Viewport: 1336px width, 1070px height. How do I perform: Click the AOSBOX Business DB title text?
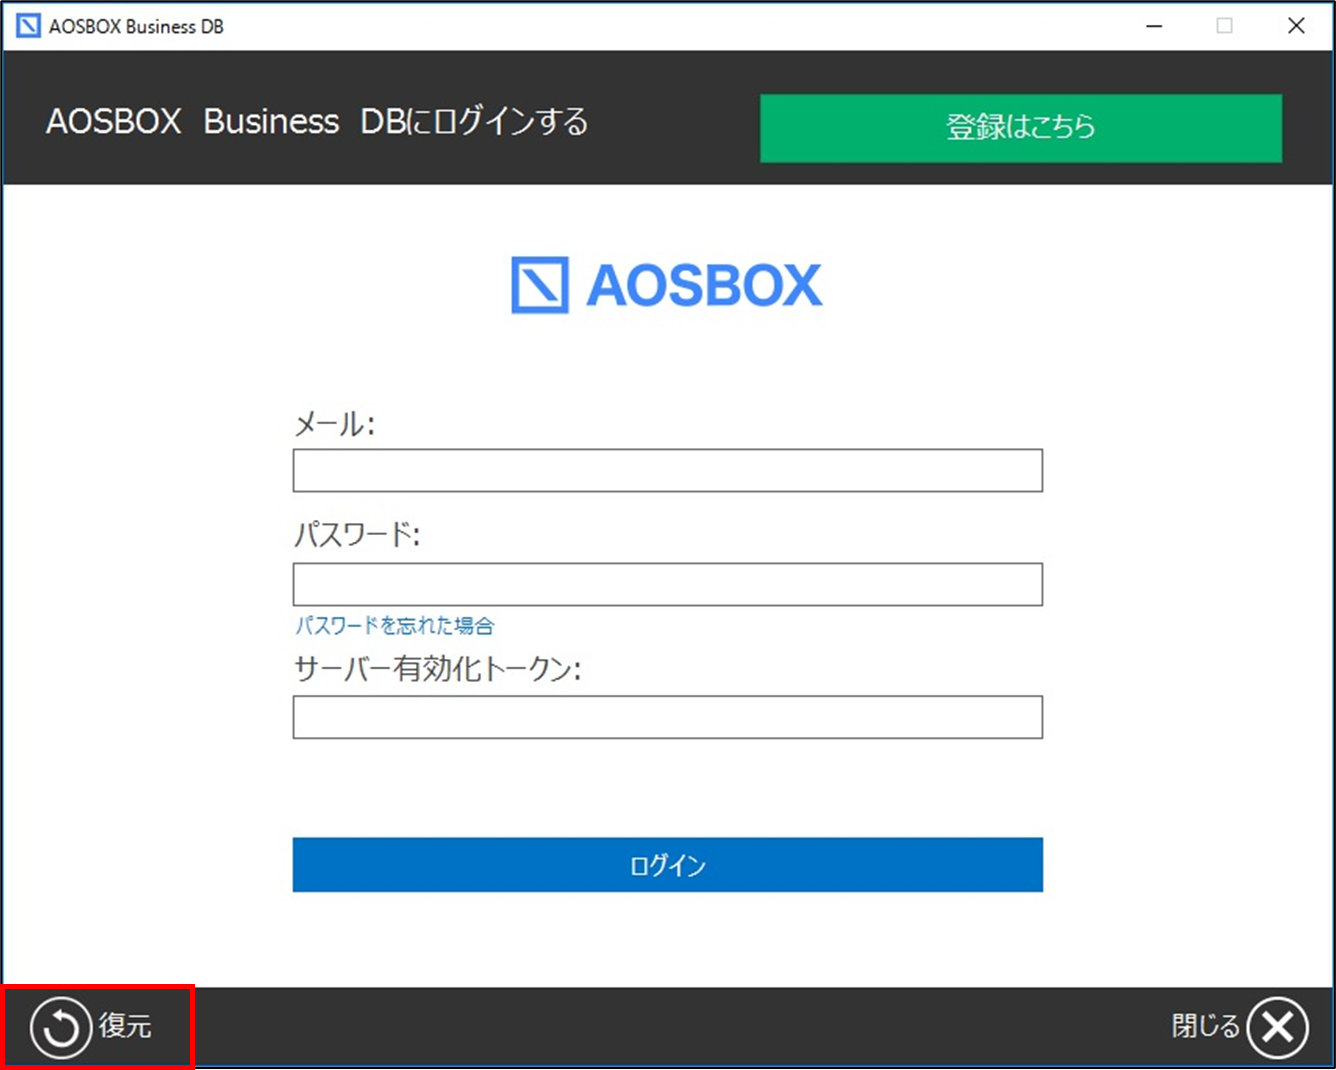[136, 27]
